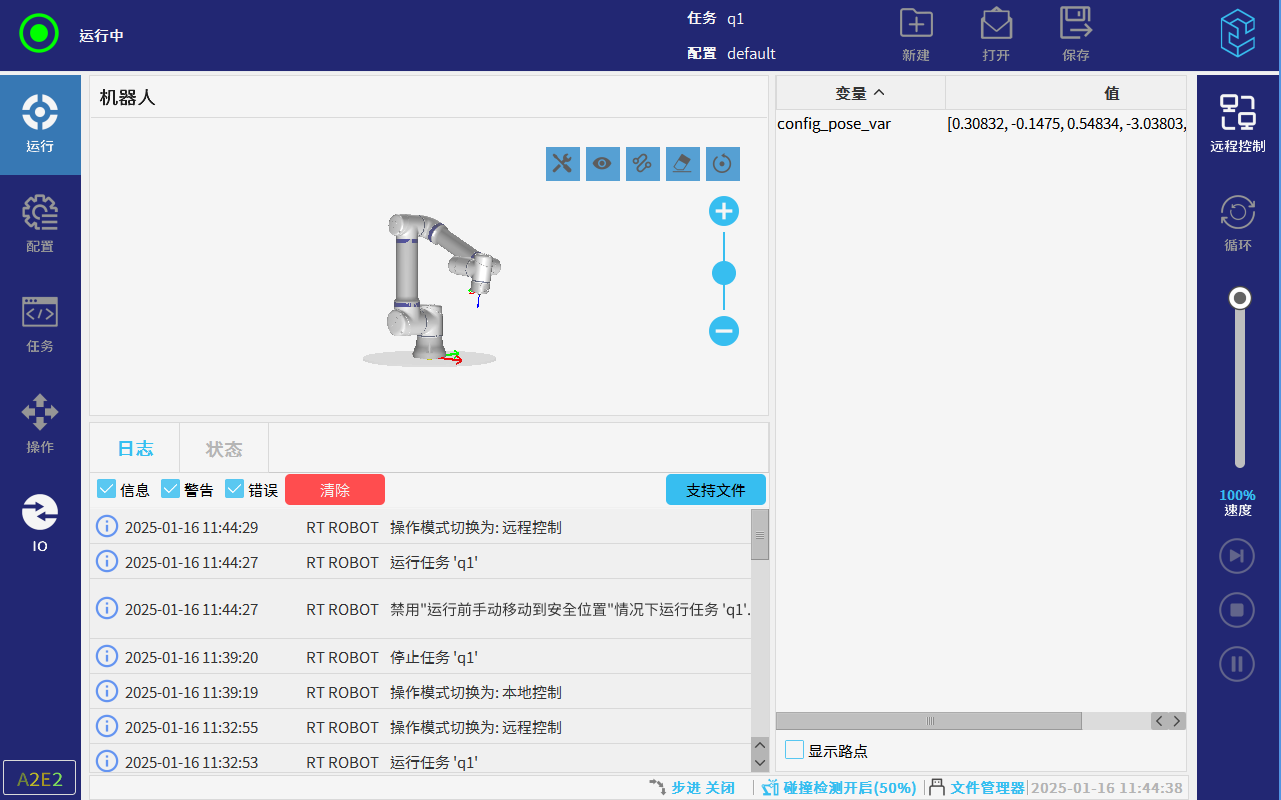Click the 支持文件 (Support file) button
This screenshot has height=800, width=1281.
point(715,490)
